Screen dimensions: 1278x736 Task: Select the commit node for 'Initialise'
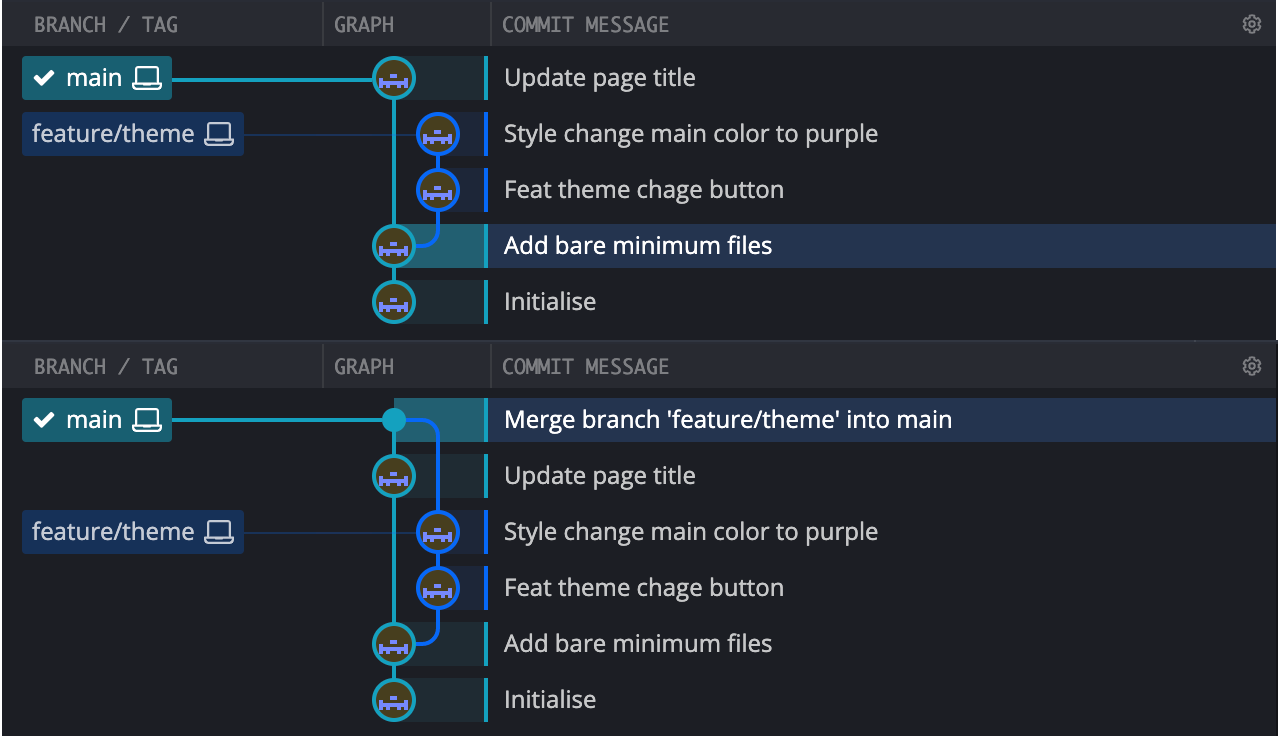click(x=393, y=301)
